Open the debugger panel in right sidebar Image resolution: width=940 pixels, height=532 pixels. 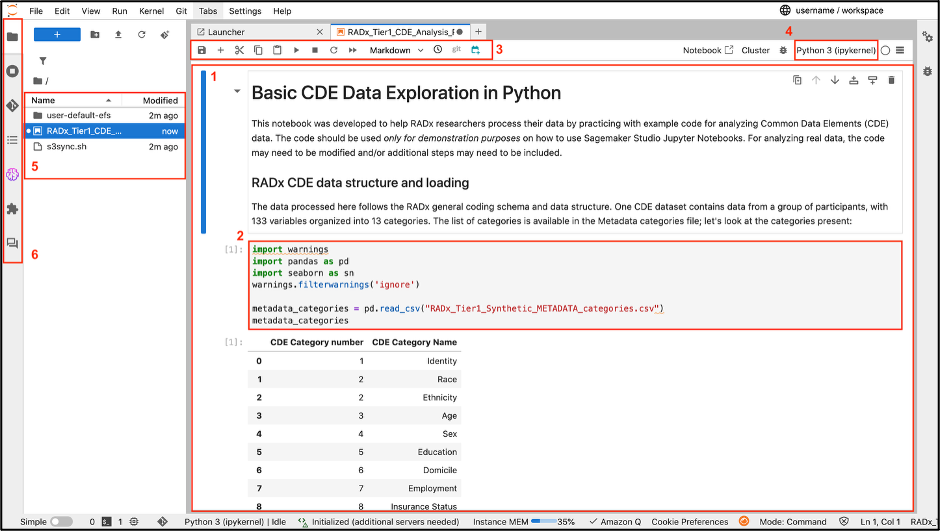point(928,71)
